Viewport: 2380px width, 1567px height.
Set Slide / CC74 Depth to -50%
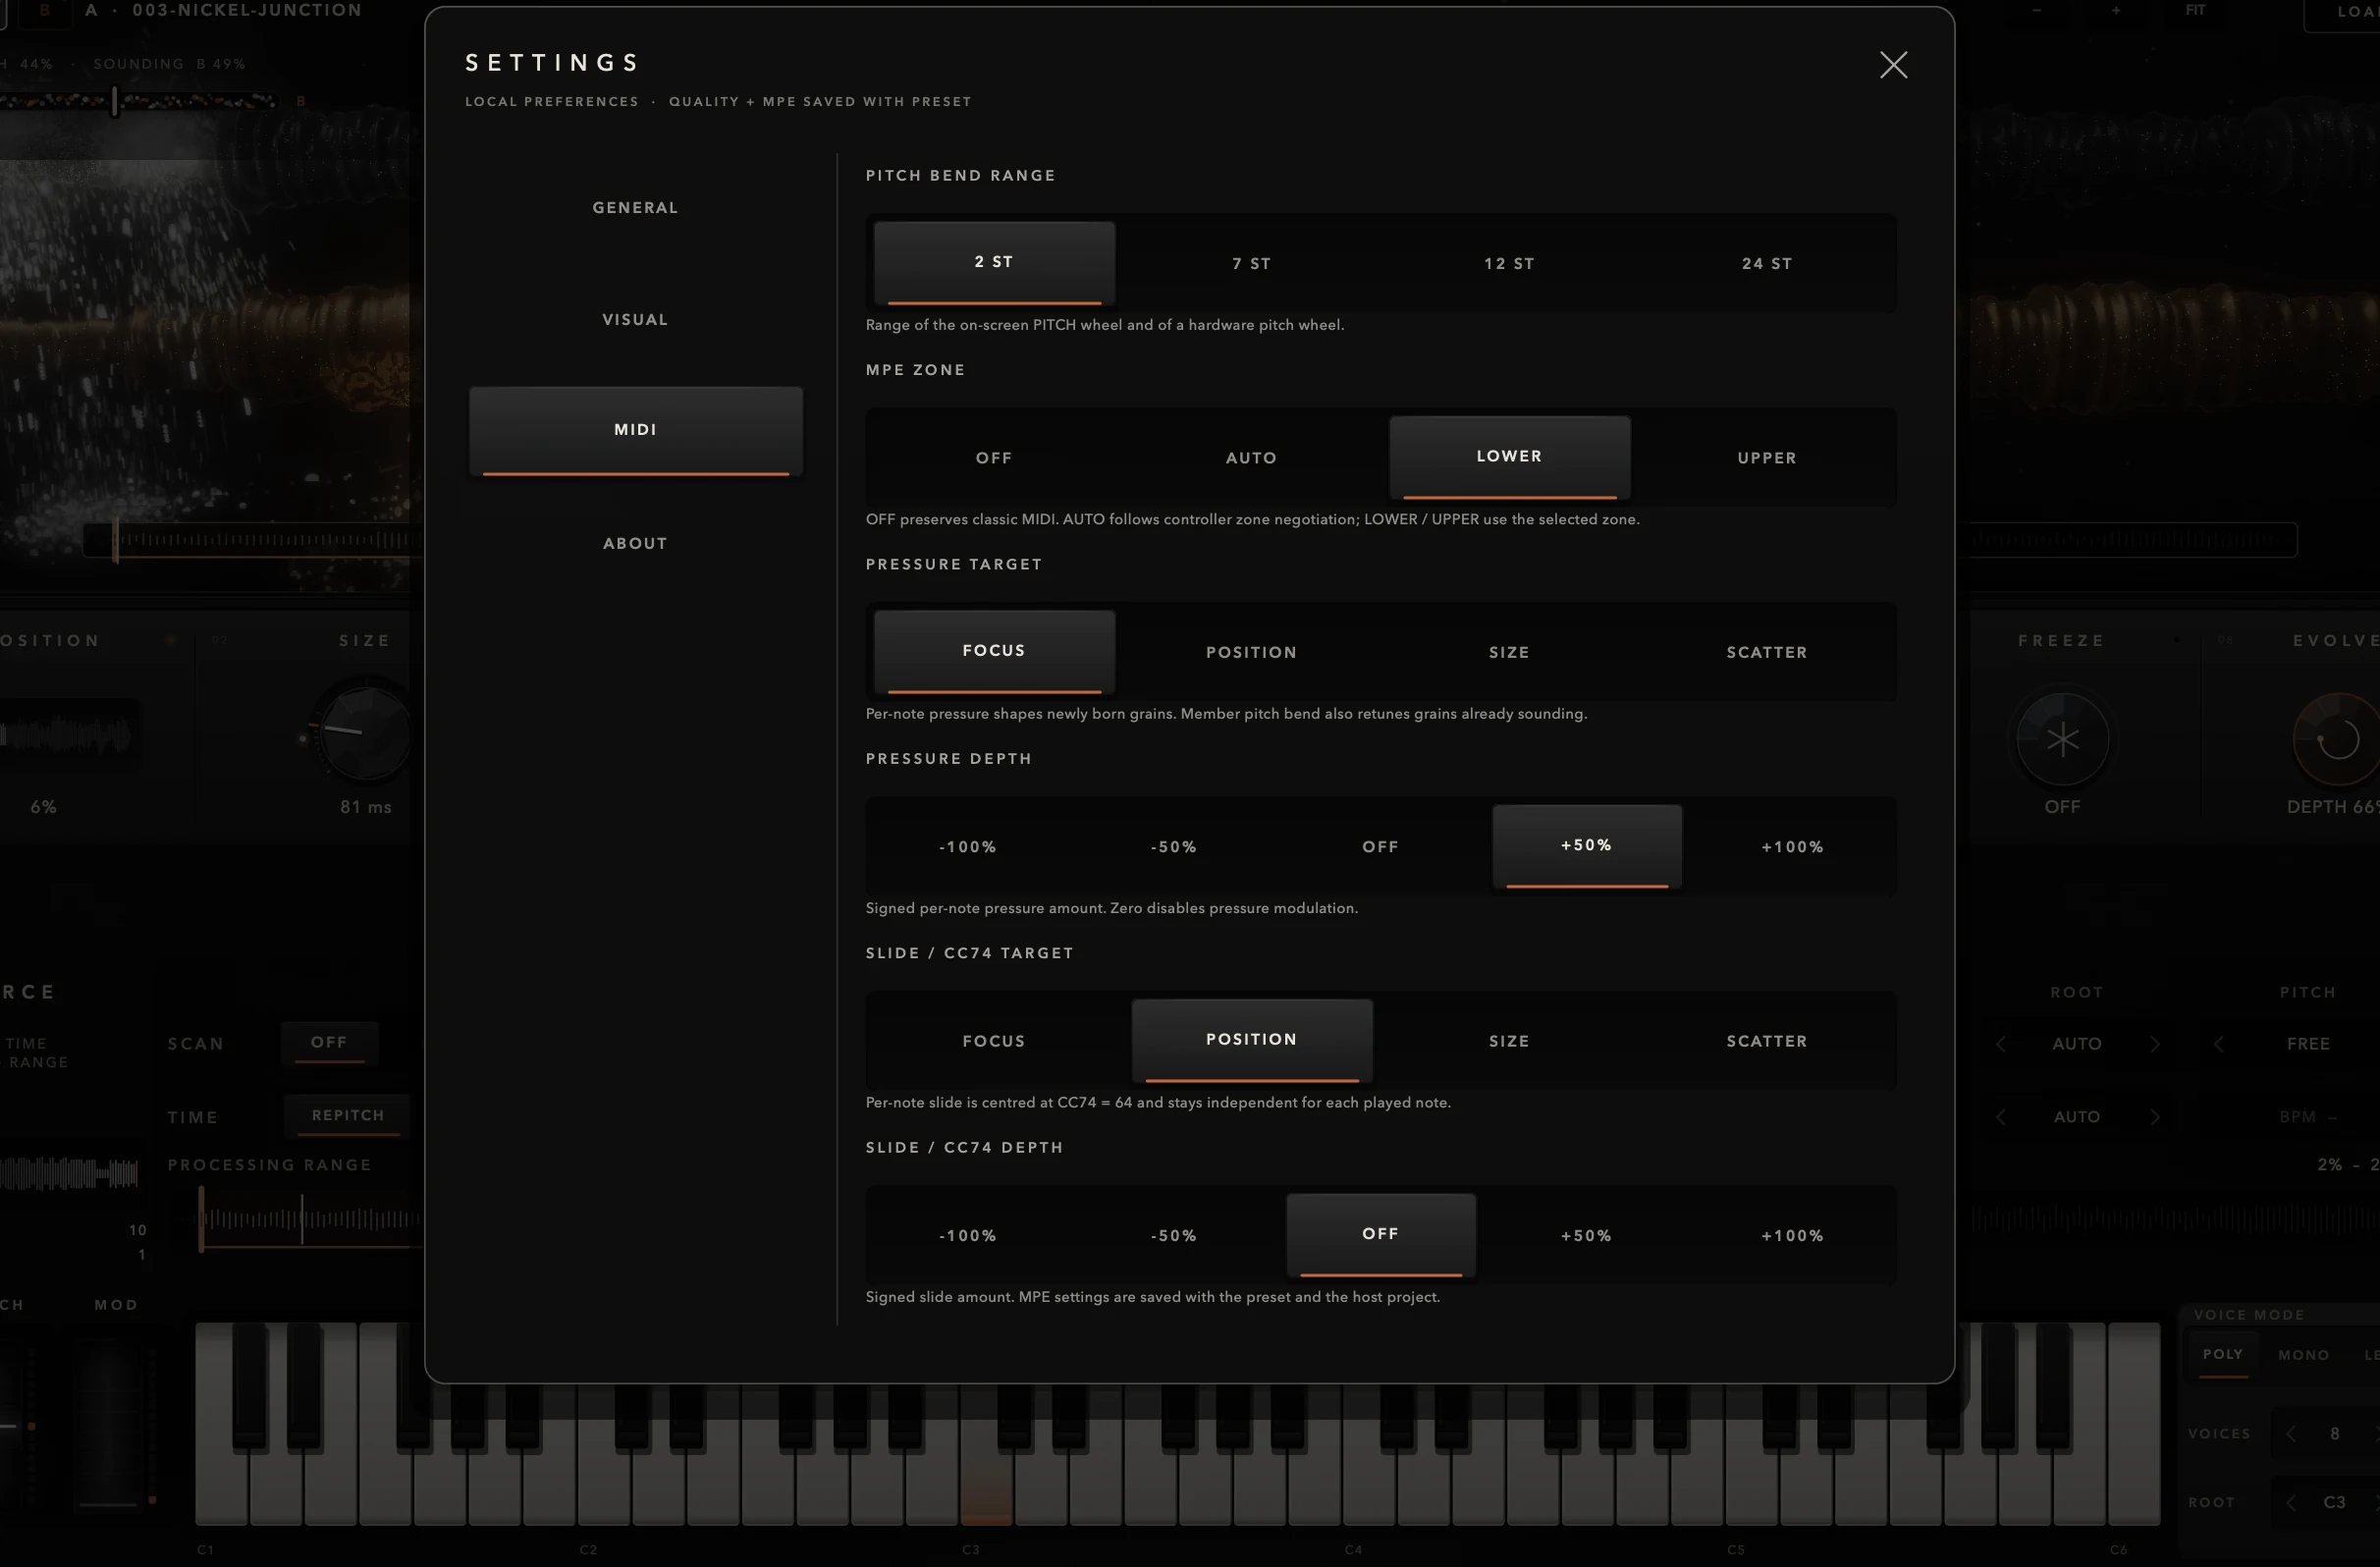point(1174,1235)
